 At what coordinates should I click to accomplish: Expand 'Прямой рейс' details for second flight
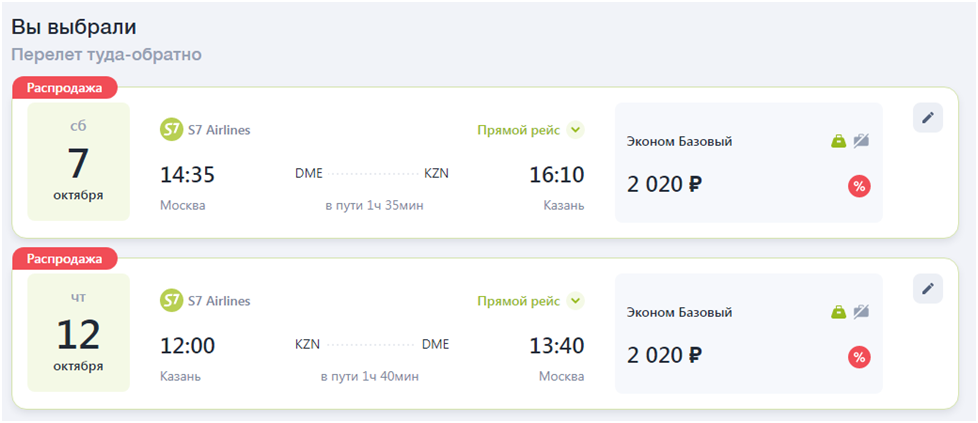tap(518, 300)
